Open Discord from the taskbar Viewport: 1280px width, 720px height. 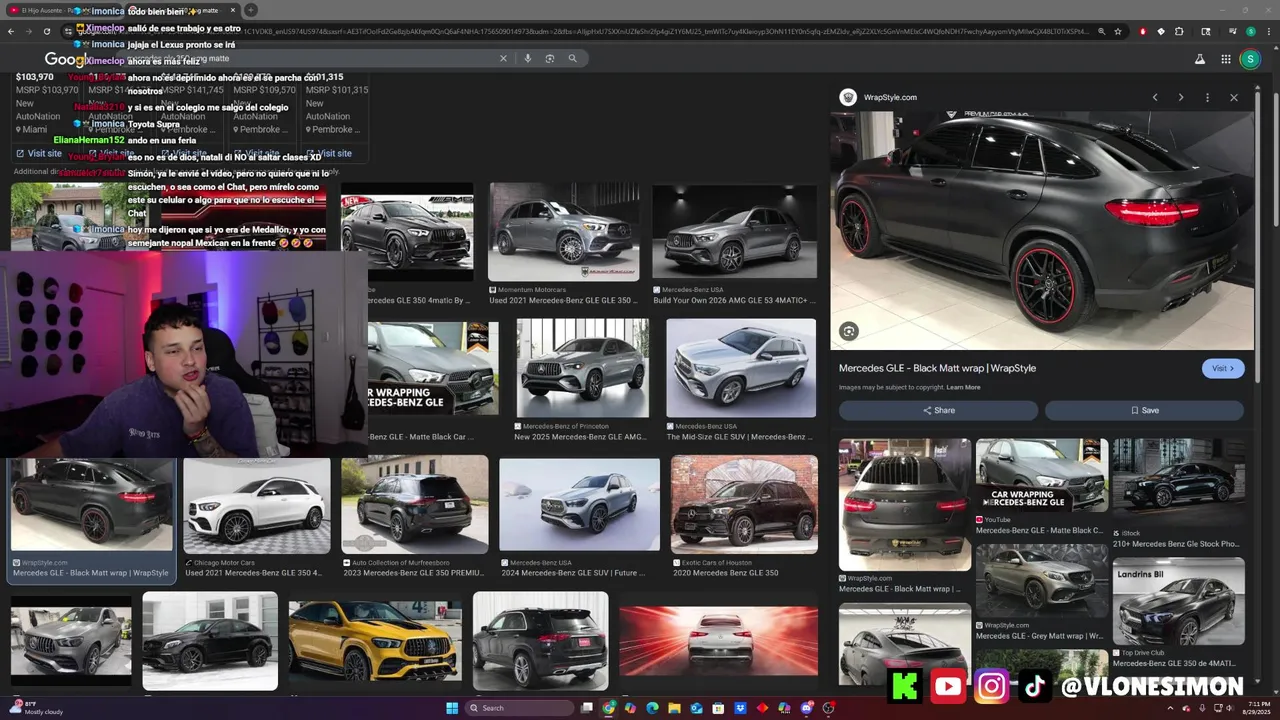coord(806,708)
